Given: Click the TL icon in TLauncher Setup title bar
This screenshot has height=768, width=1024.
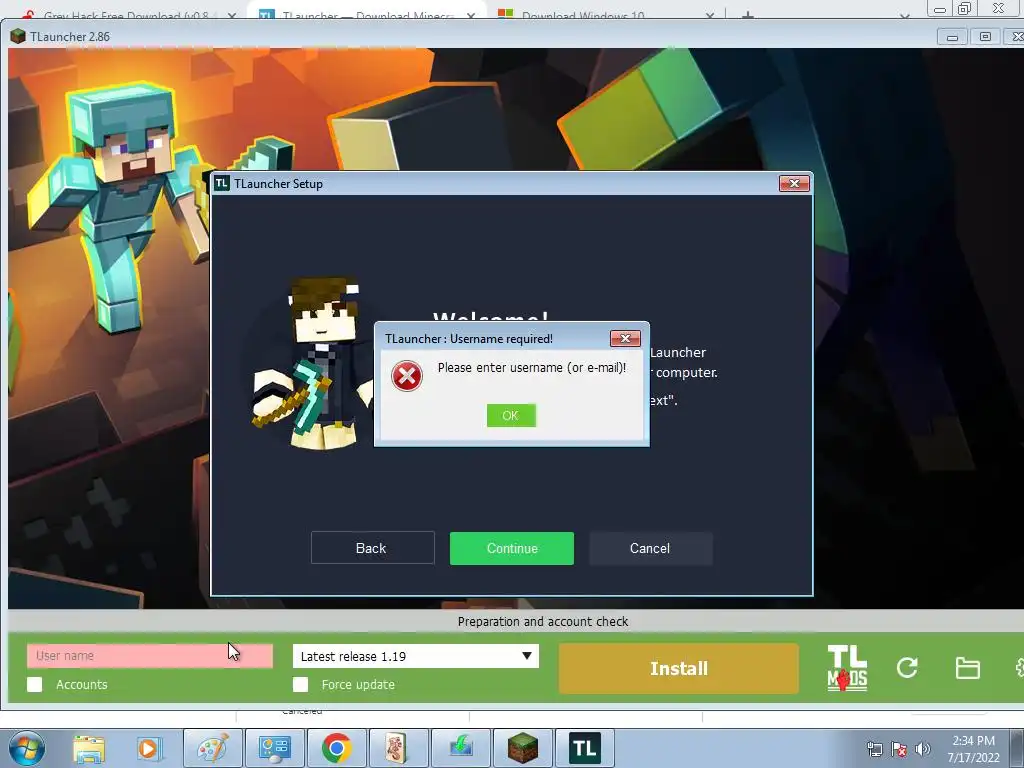Looking at the screenshot, I should (222, 184).
